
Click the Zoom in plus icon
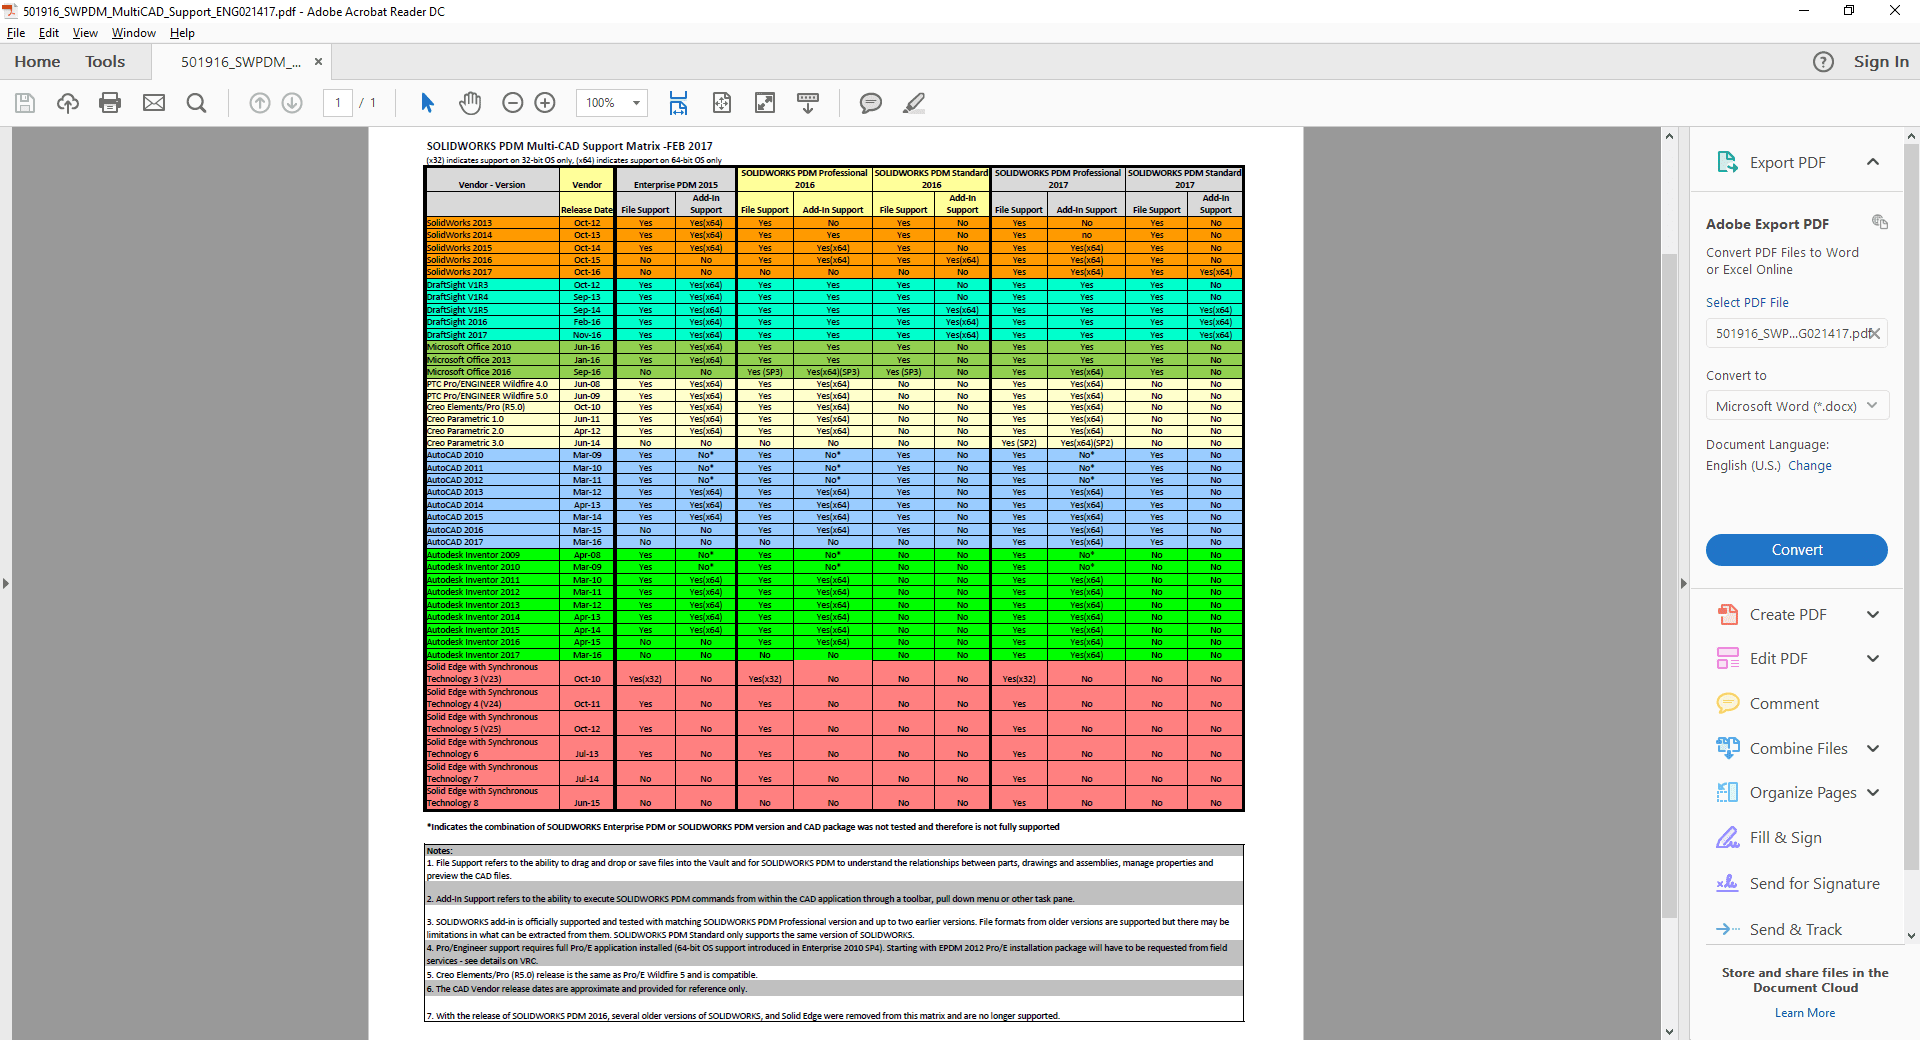(x=545, y=103)
